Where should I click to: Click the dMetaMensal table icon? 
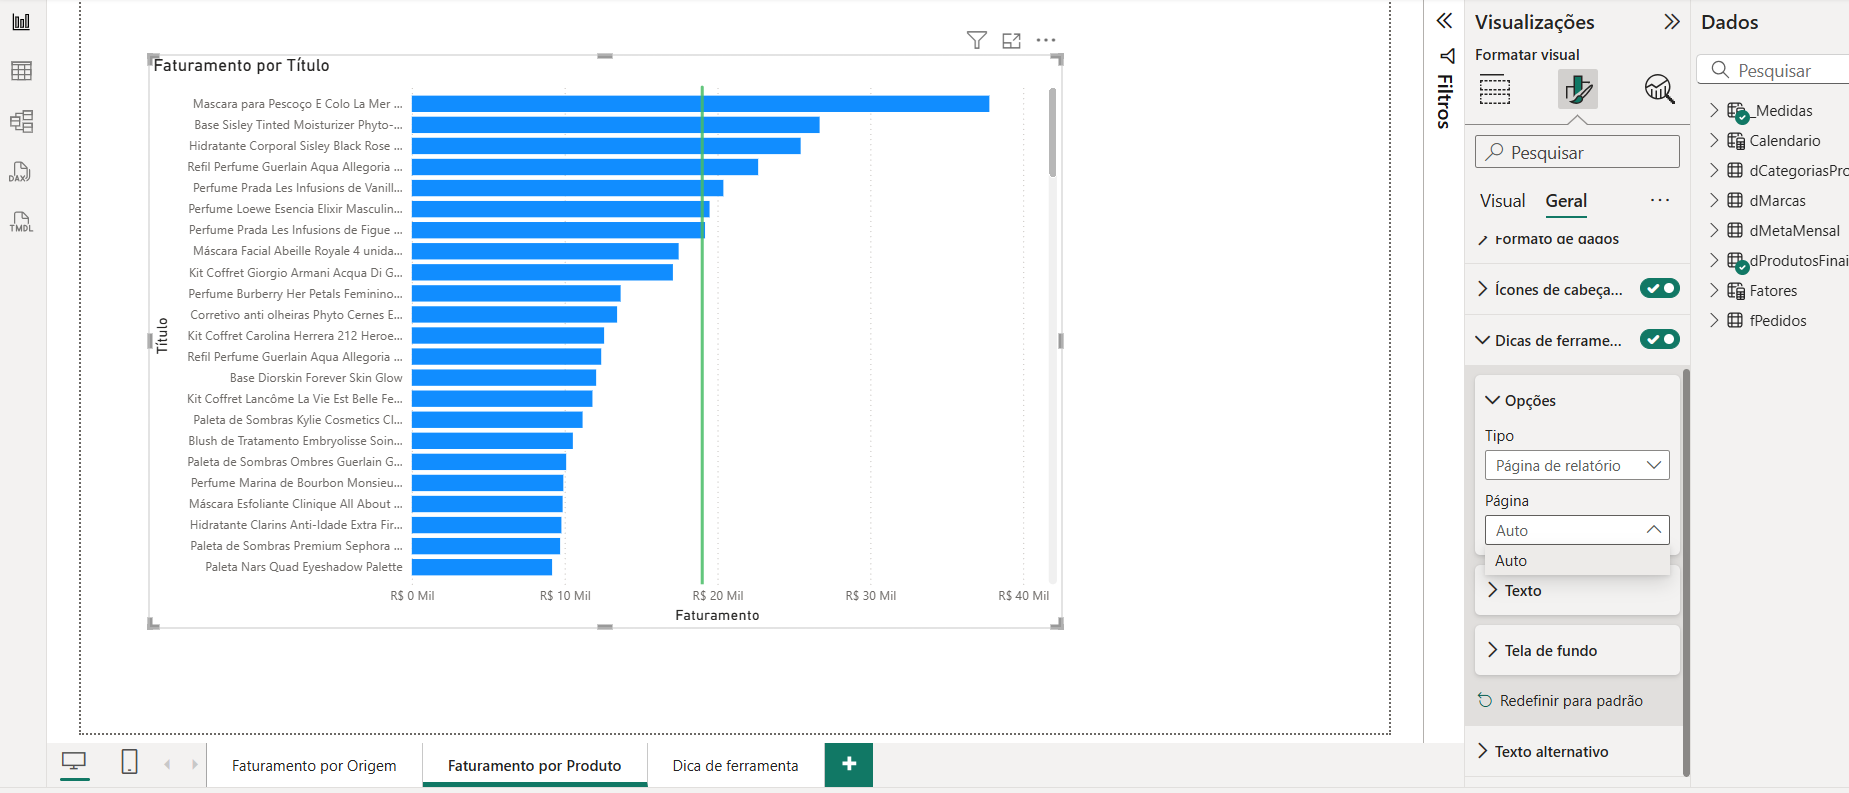coord(1735,230)
